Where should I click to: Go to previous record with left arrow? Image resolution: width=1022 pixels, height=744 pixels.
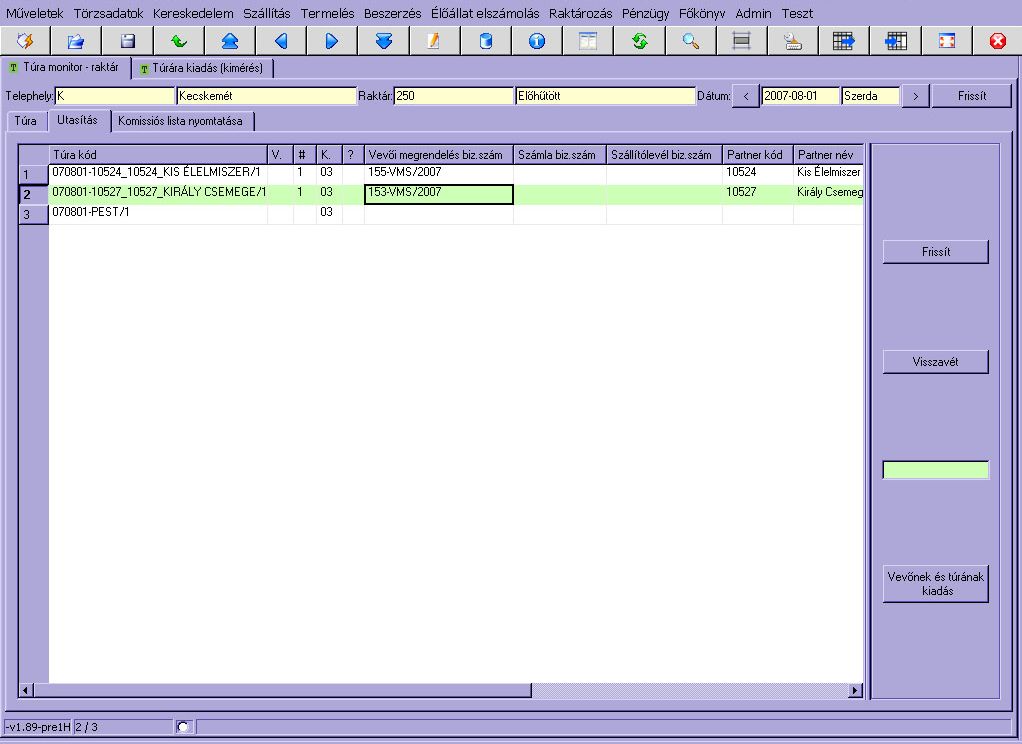point(281,41)
